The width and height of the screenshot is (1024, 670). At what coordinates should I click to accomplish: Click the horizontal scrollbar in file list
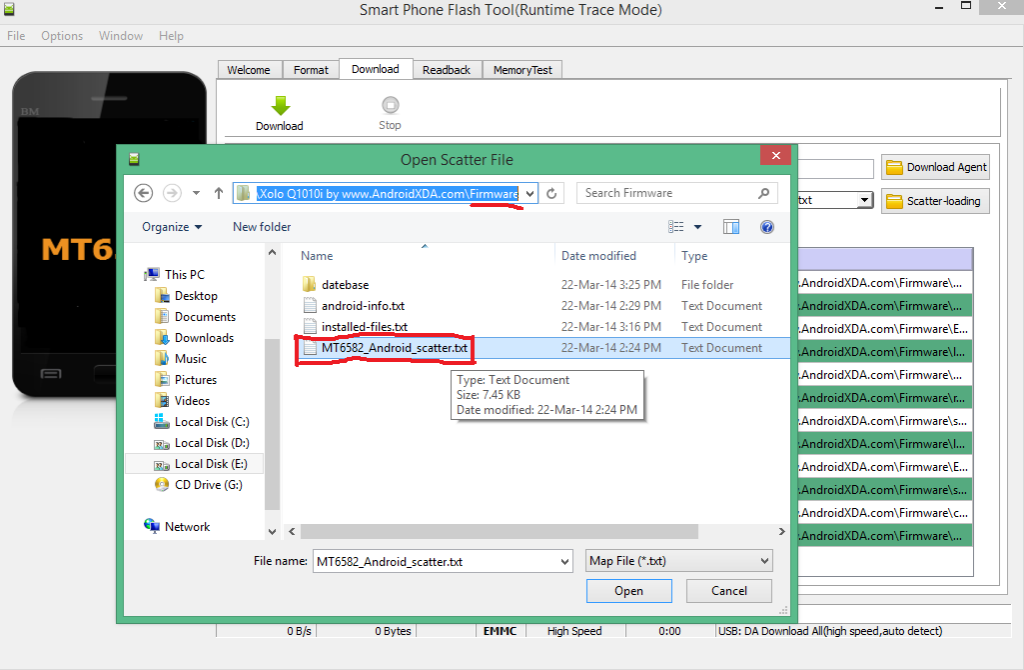(530, 531)
